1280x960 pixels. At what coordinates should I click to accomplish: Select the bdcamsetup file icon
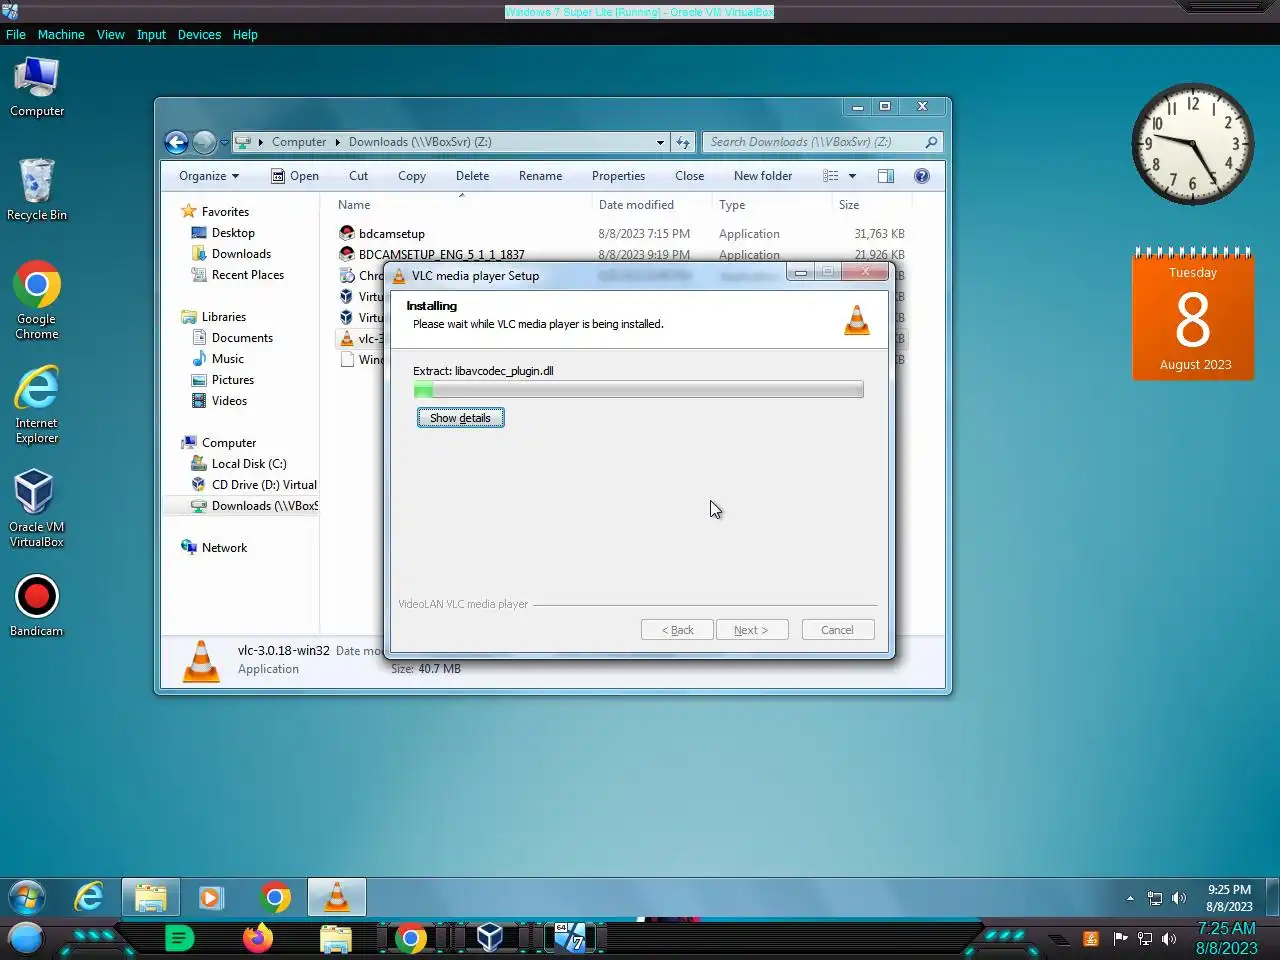click(x=347, y=233)
